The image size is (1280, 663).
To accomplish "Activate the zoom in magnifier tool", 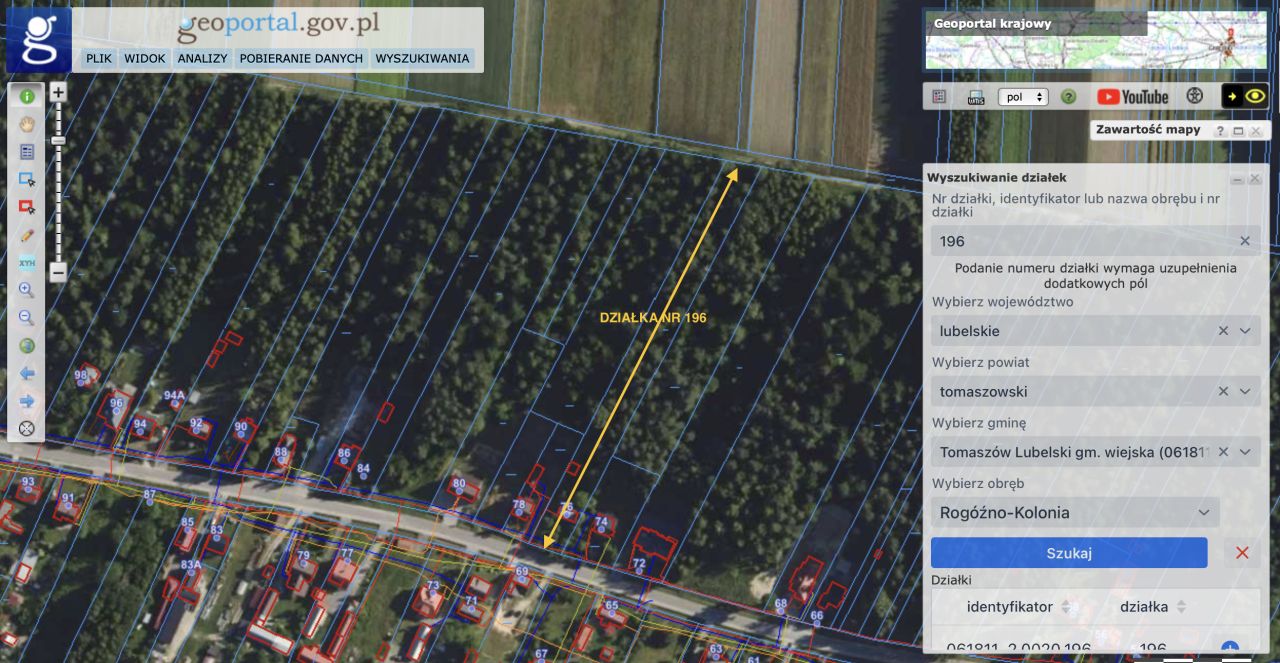I will point(27,290).
